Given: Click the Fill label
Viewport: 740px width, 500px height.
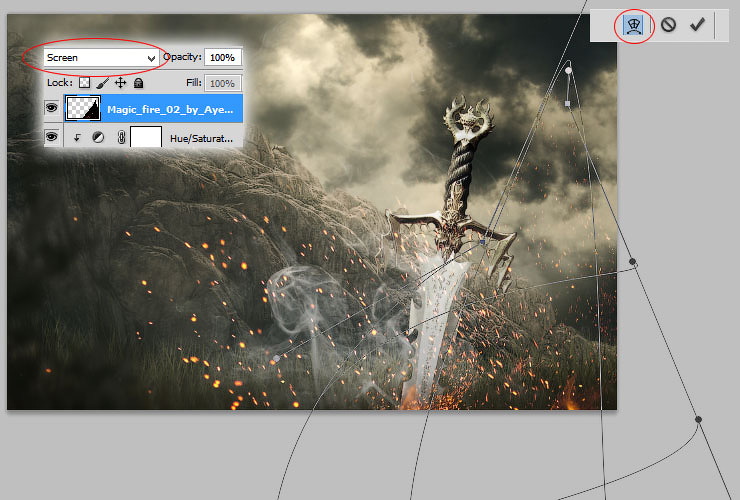Looking at the screenshot, I should coord(193,83).
